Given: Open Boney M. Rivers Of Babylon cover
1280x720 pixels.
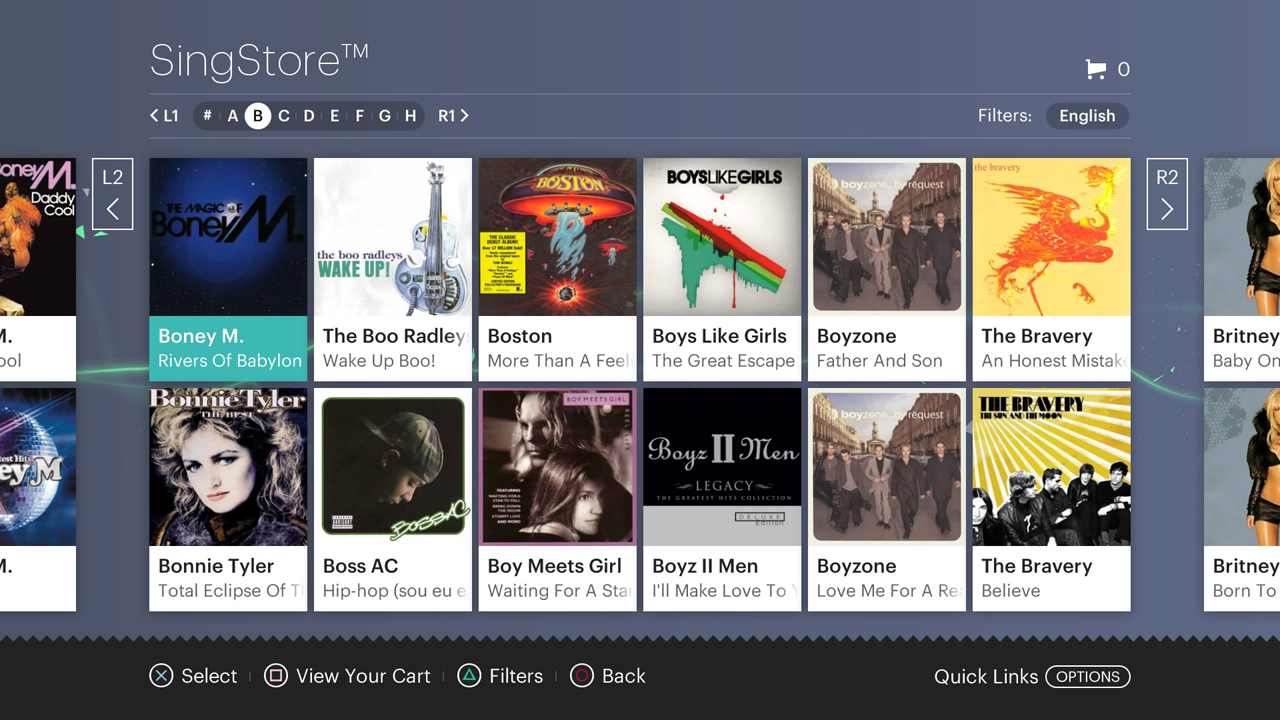Looking at the screenshot, I should coord(229,237).
